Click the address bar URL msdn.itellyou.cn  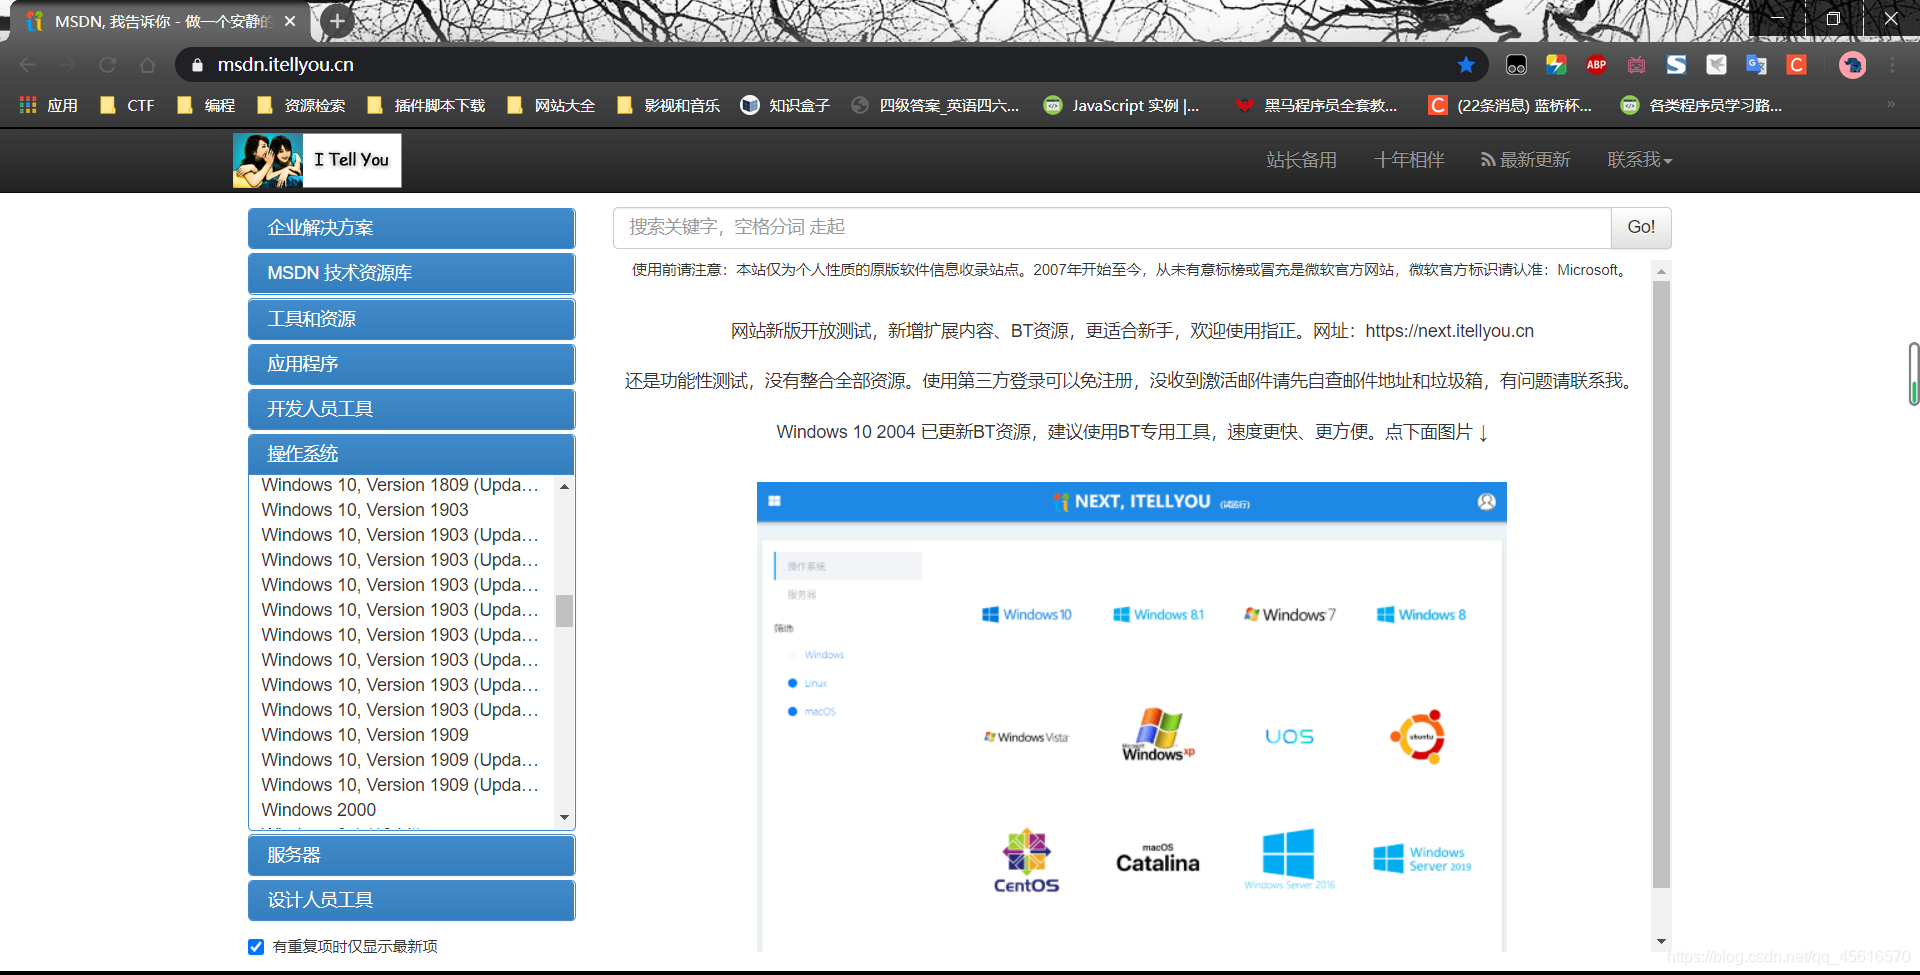coord(286,65)
